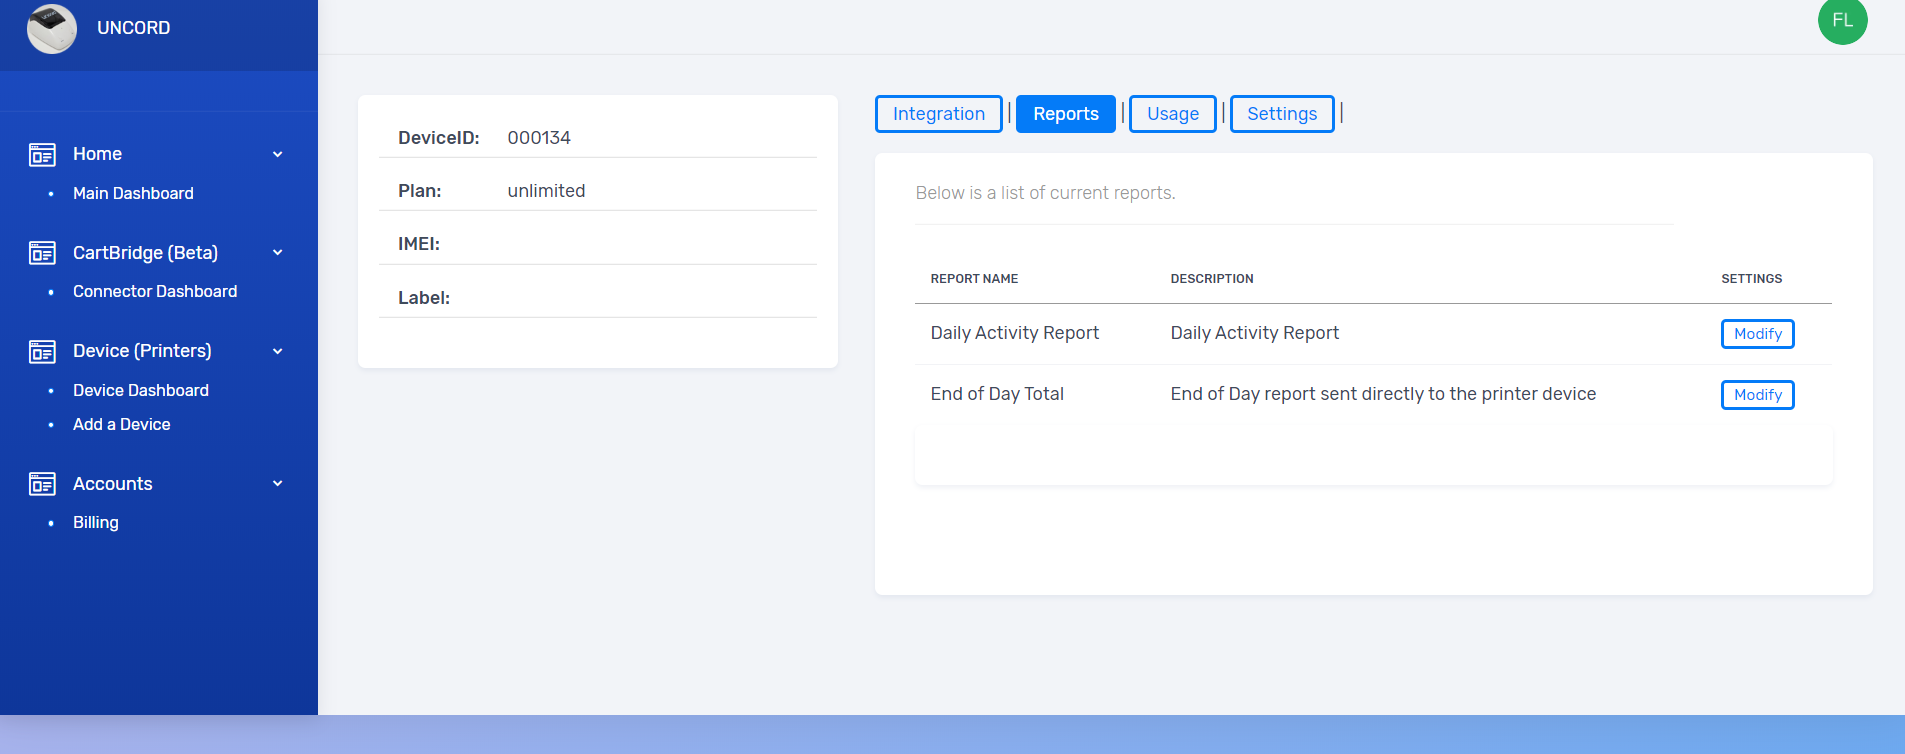Collapse the Accounts menu chevron
Image resolution: width=1905 pixels, height=754 pixels.
pyautogui.click(x=278, y=484)
